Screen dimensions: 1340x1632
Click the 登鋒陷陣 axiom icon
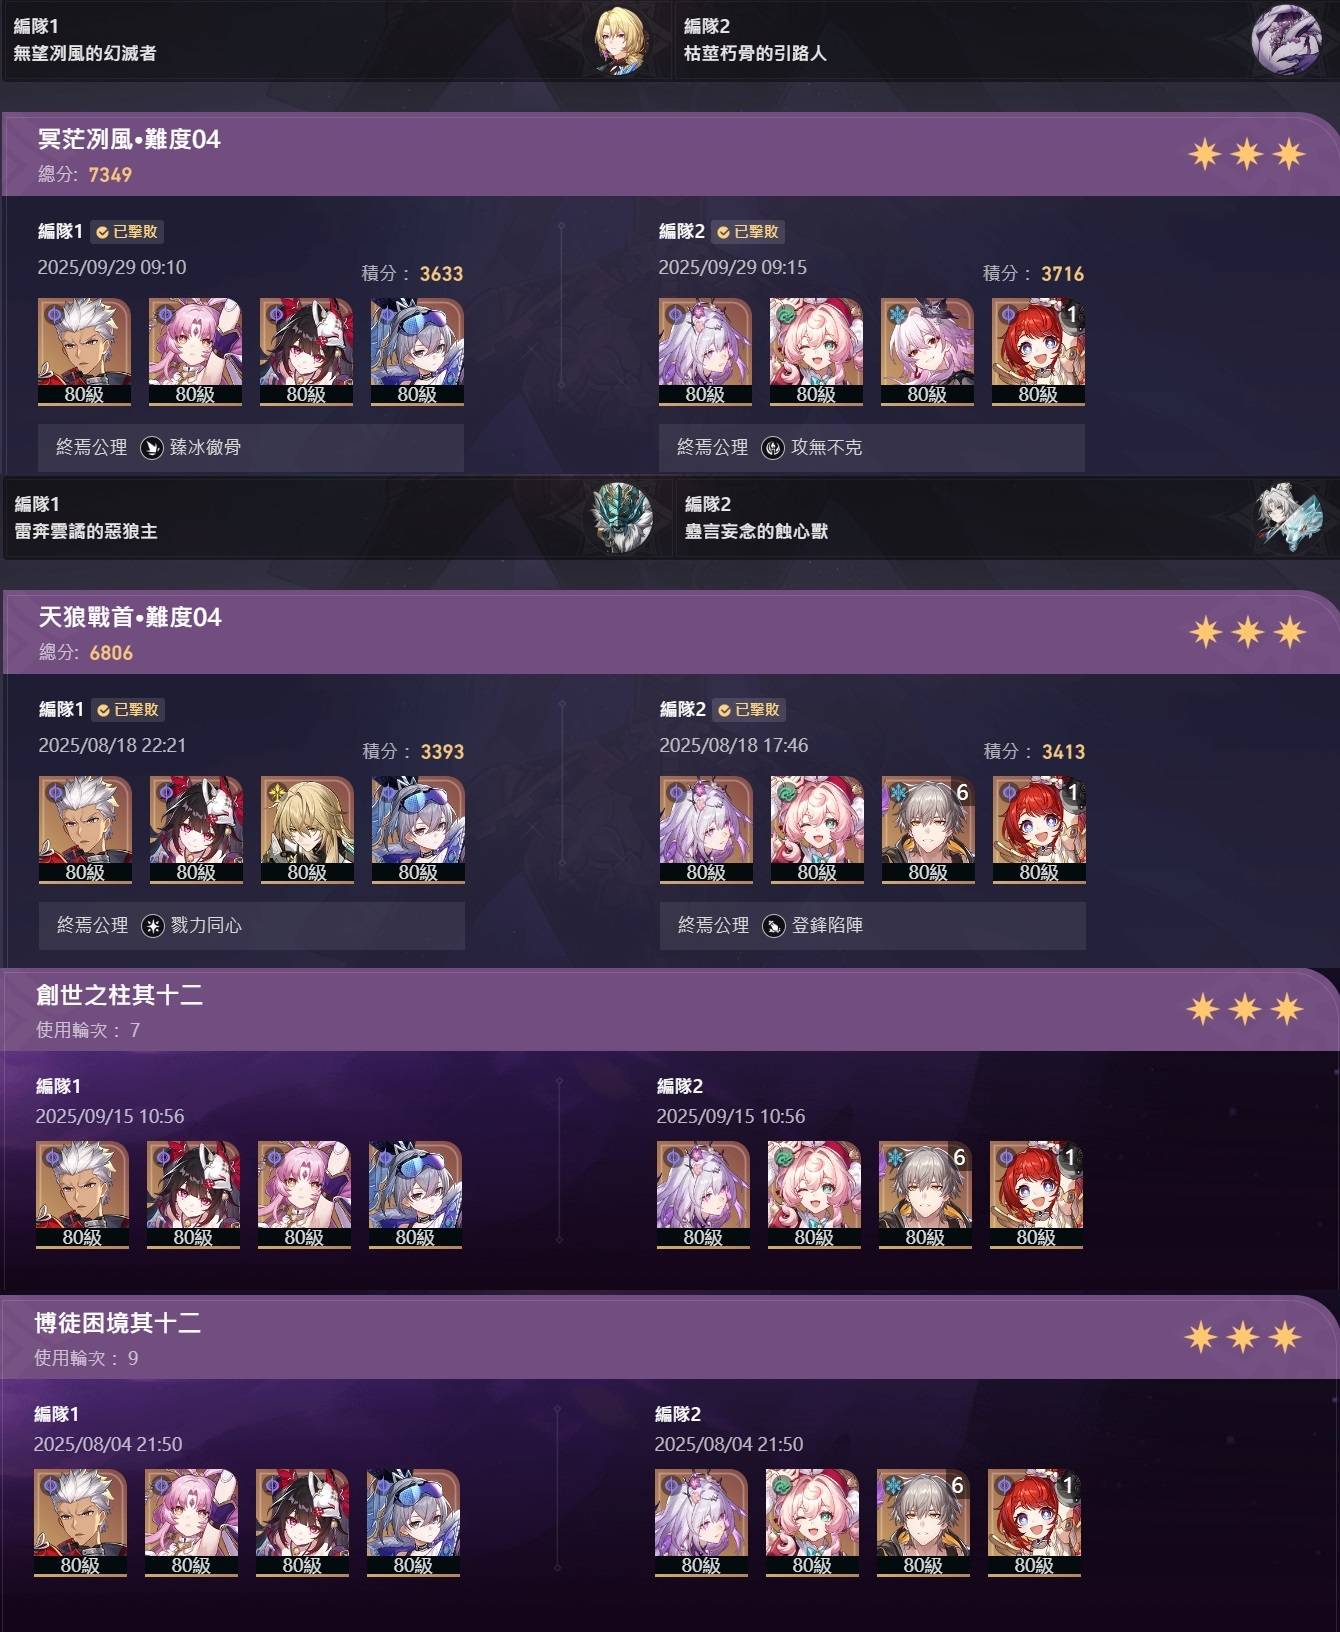(x=773, y=926)
